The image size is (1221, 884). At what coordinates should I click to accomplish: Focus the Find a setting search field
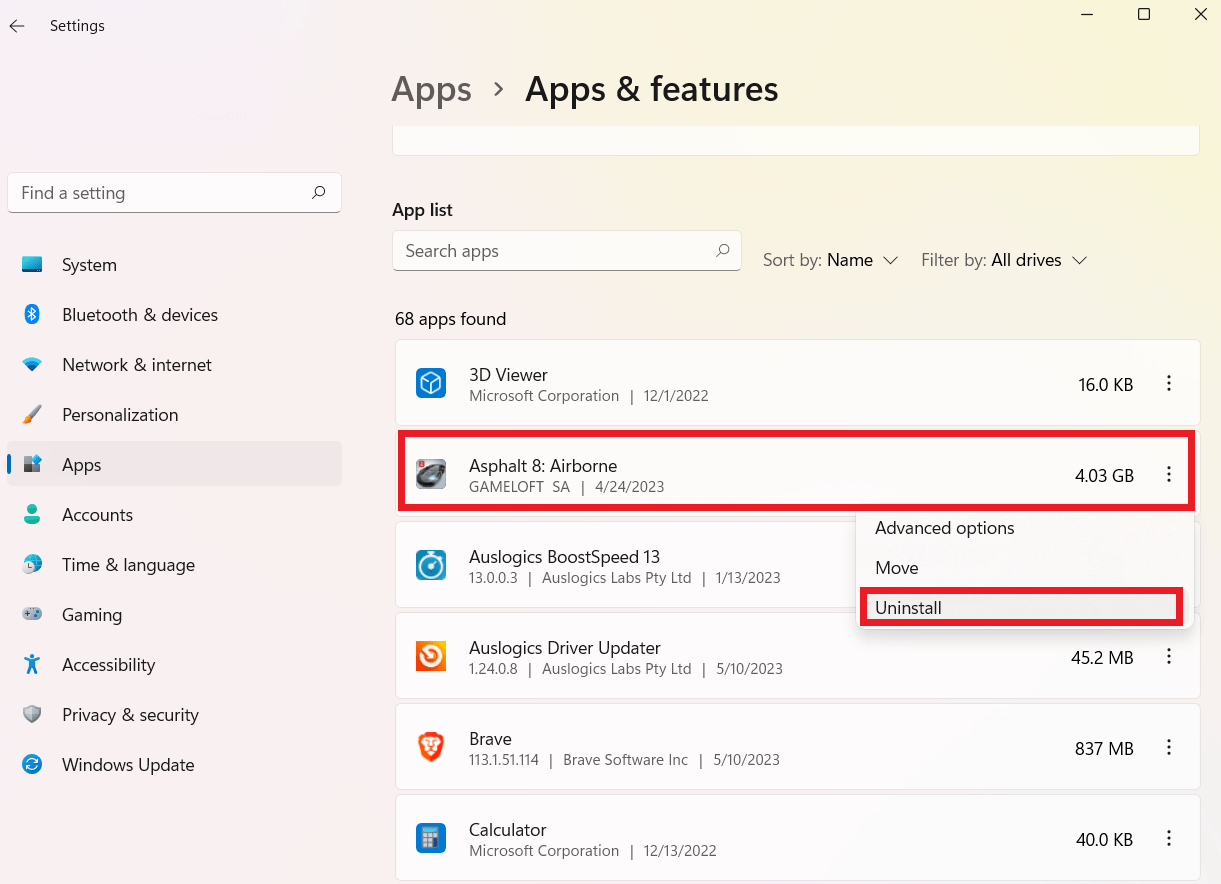click(174, 193)
